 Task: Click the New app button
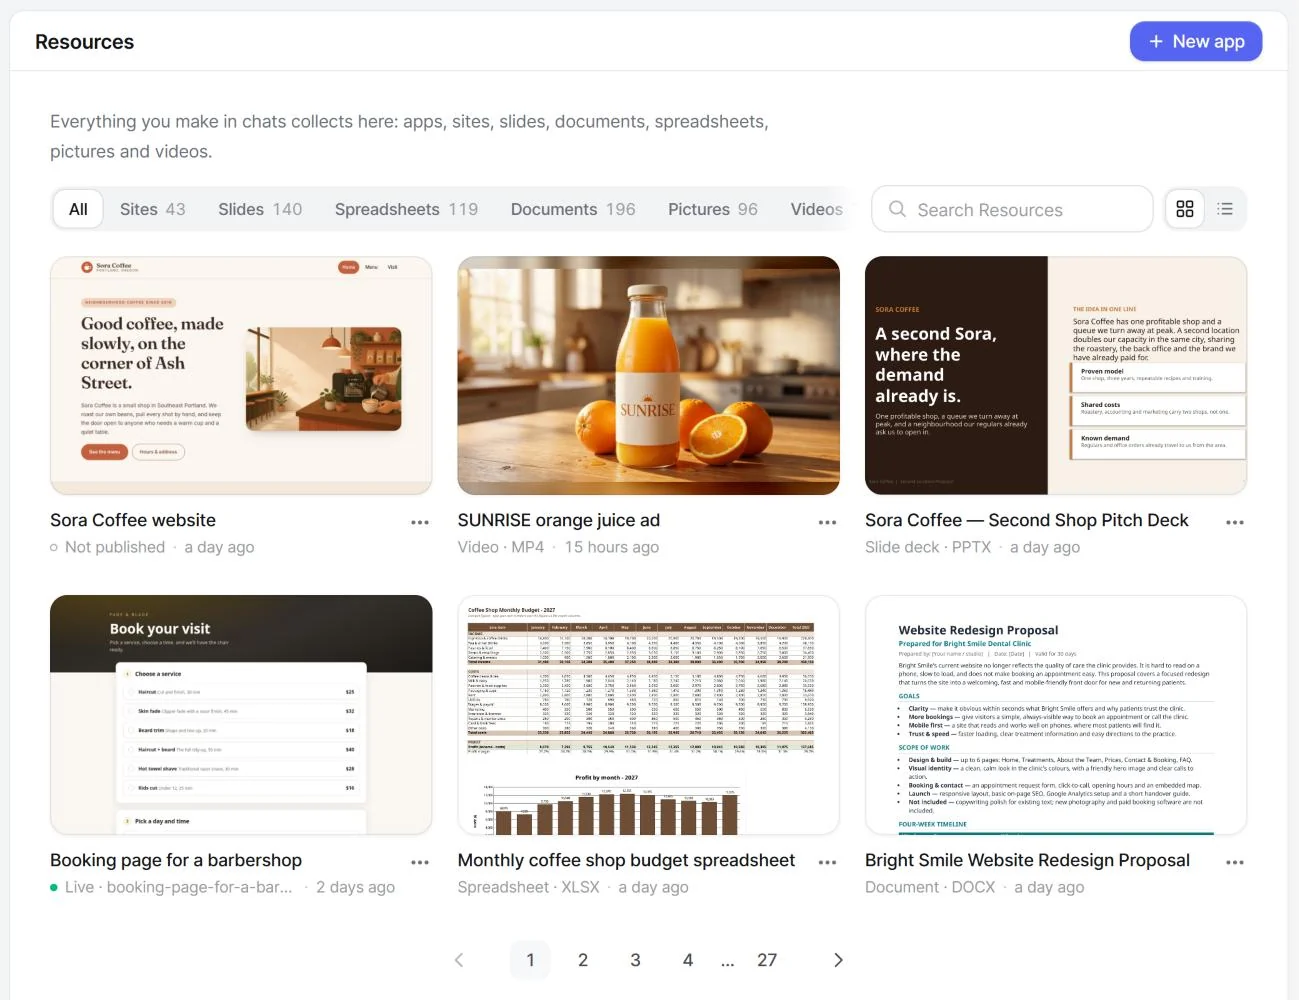(1195, 41)
